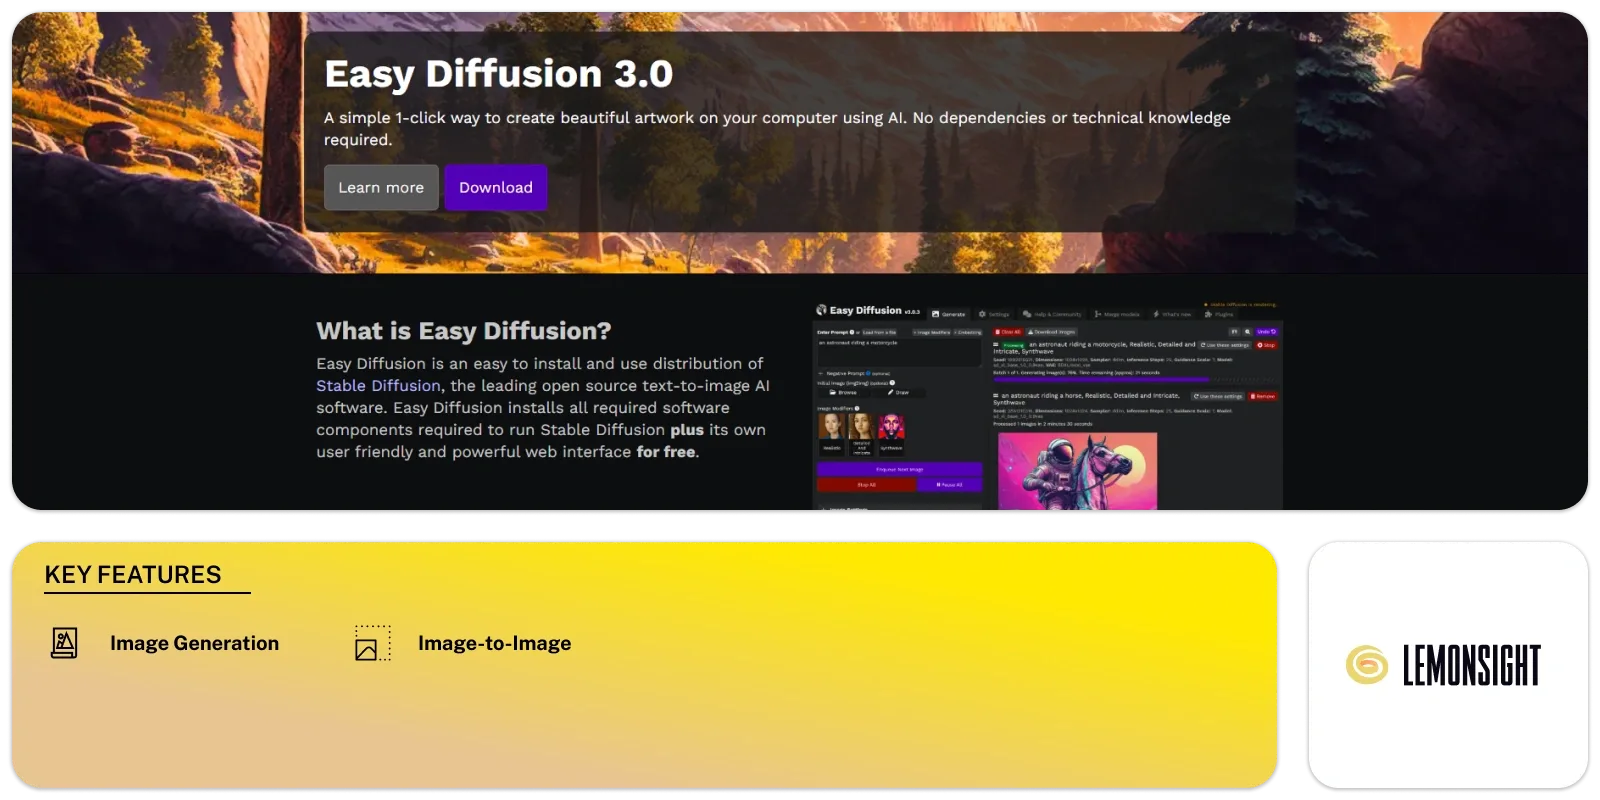This screenshot has height=800, width=1600.
Task: Click the 'Image-to-Image' label
Action: point(494,643)
